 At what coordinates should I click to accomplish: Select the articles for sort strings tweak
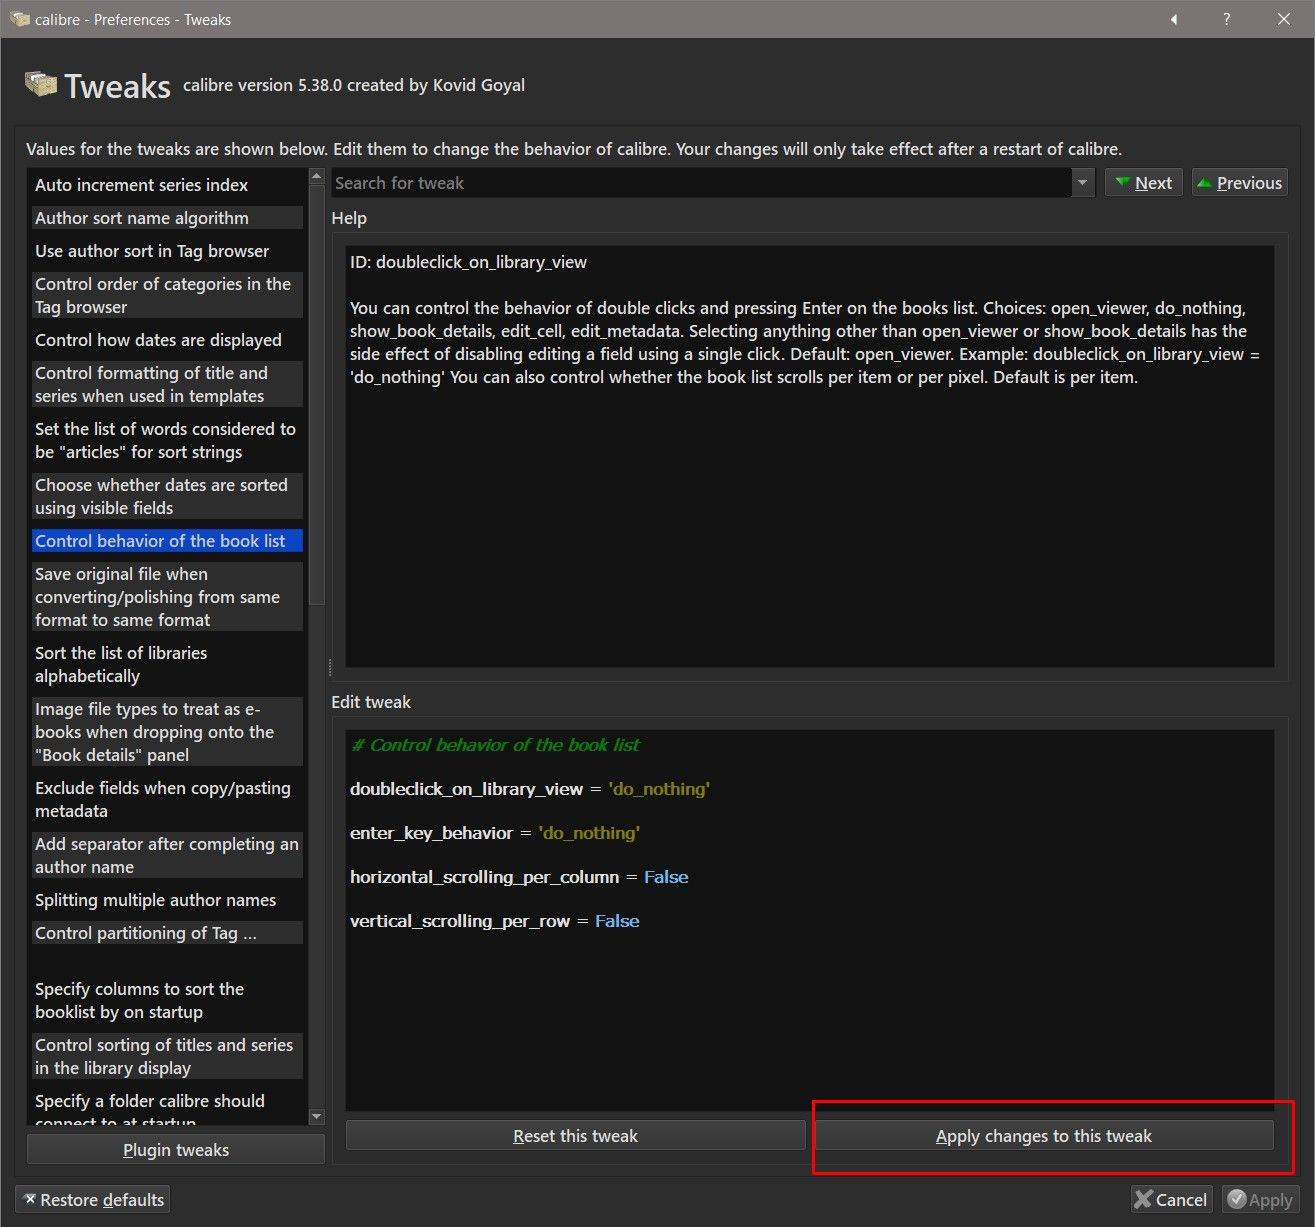[x=167, y=441]
